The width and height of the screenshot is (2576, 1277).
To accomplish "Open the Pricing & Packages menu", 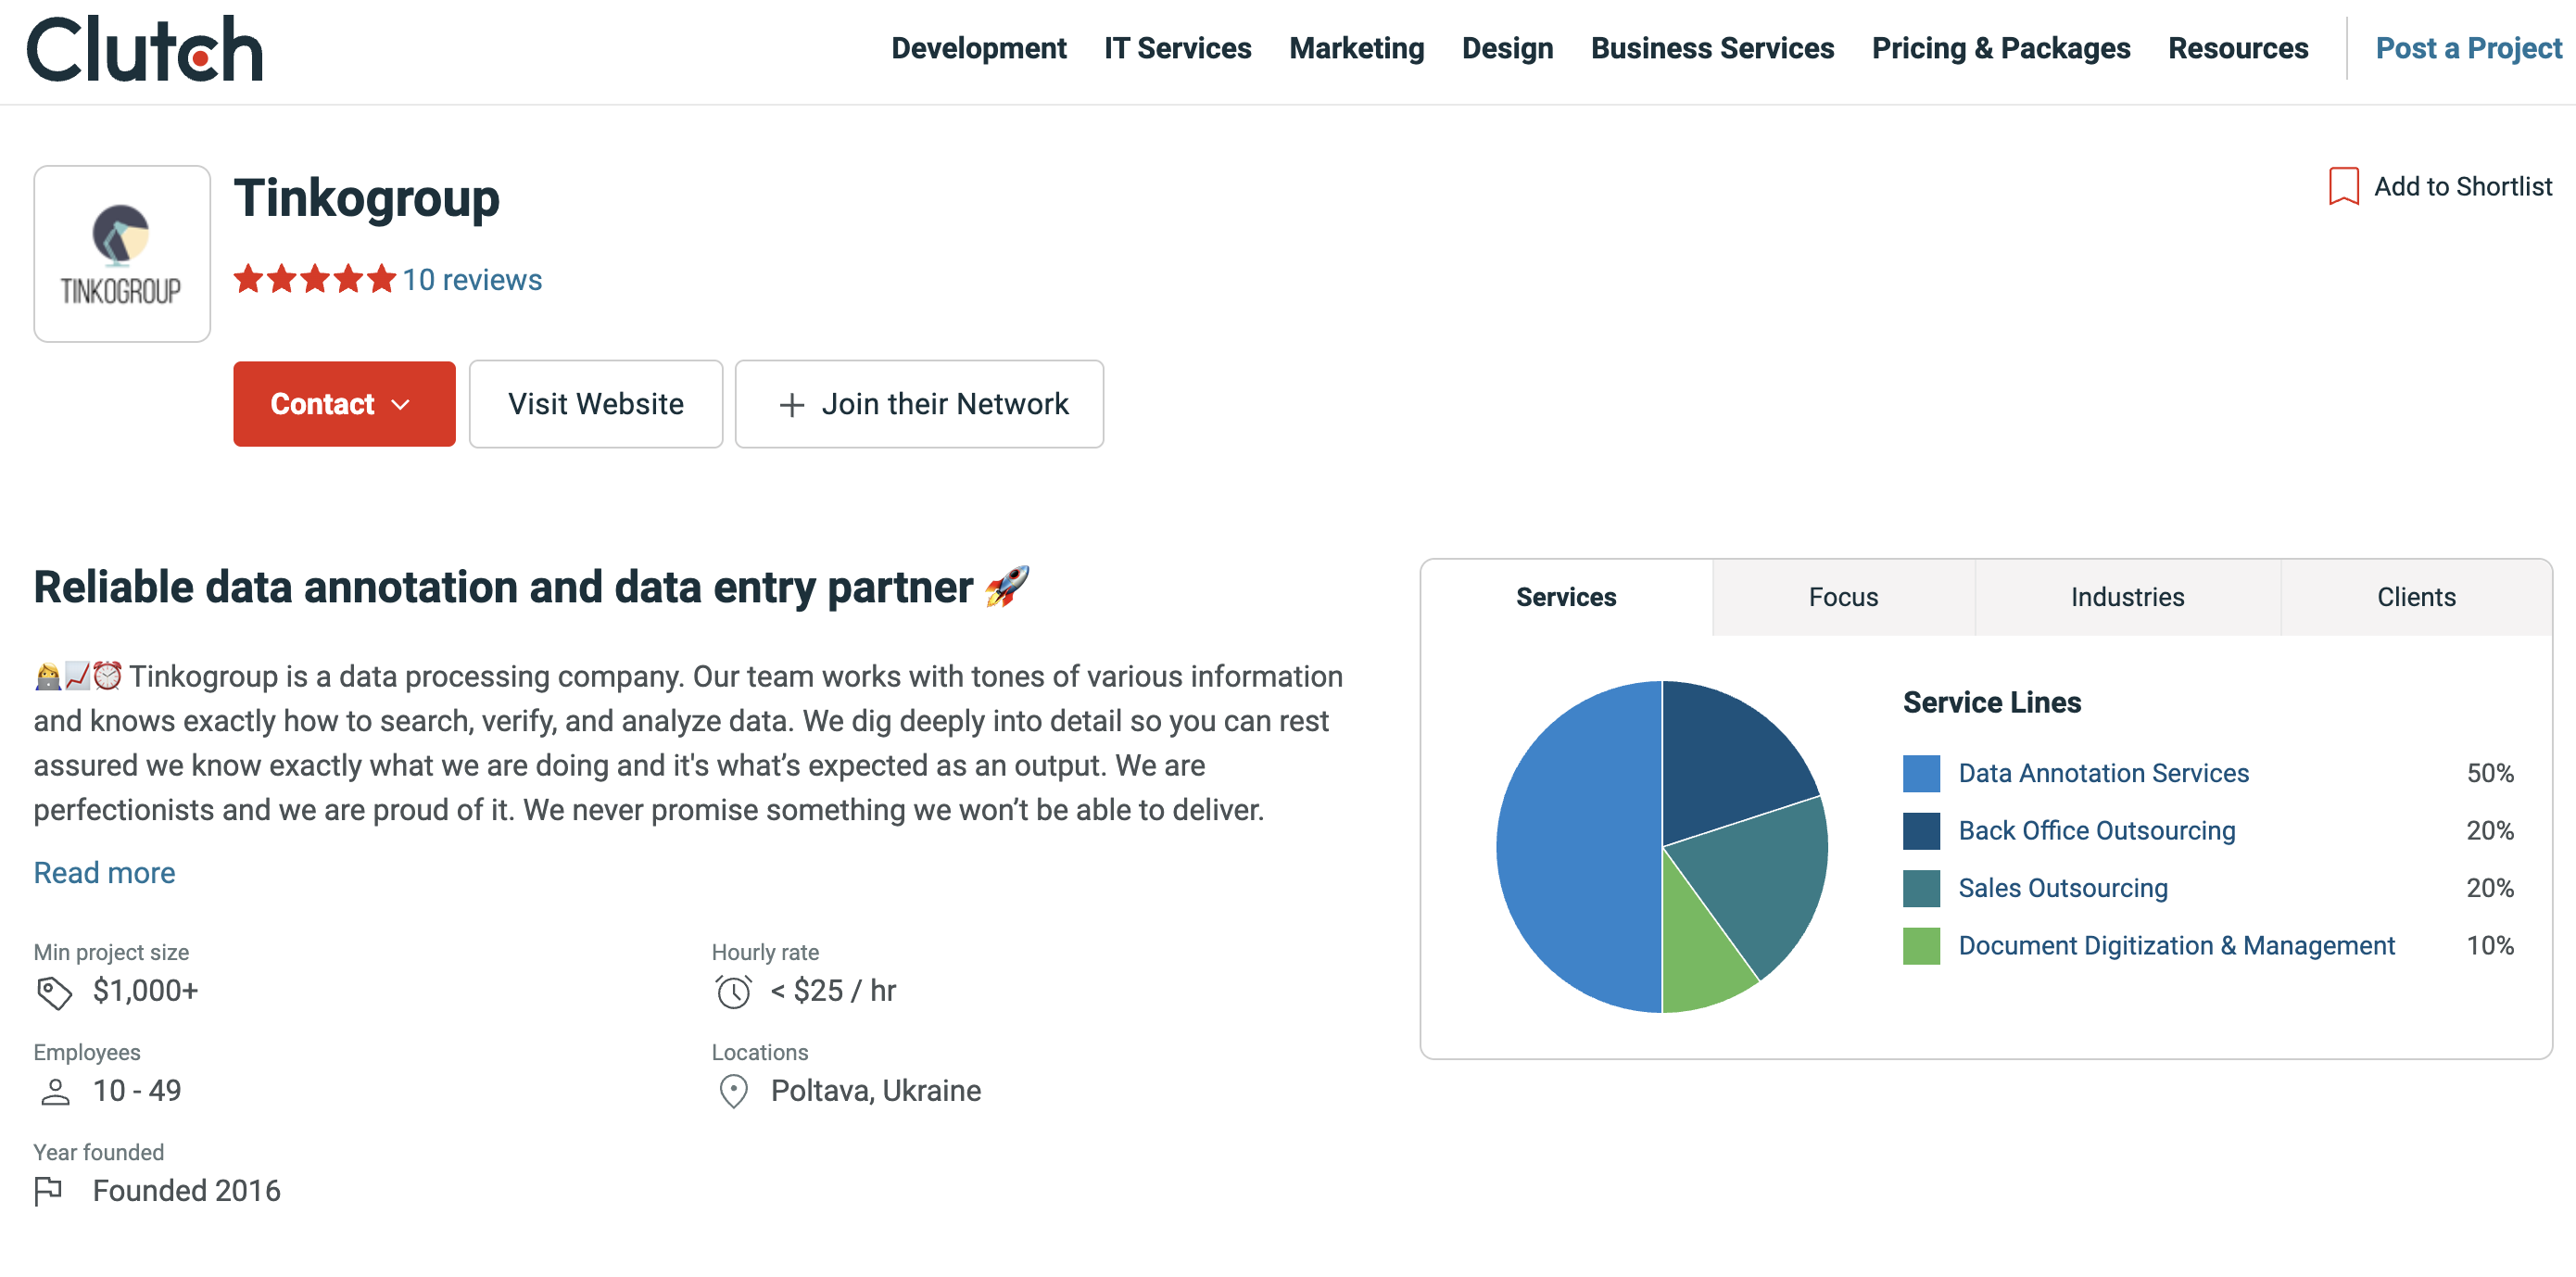I will [2001, 48].
